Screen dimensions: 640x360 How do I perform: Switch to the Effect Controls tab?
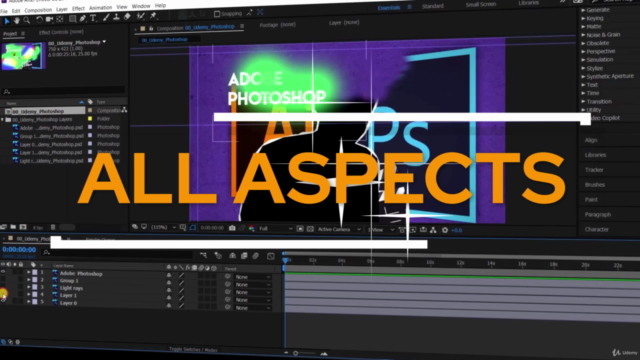click(61, 32)
